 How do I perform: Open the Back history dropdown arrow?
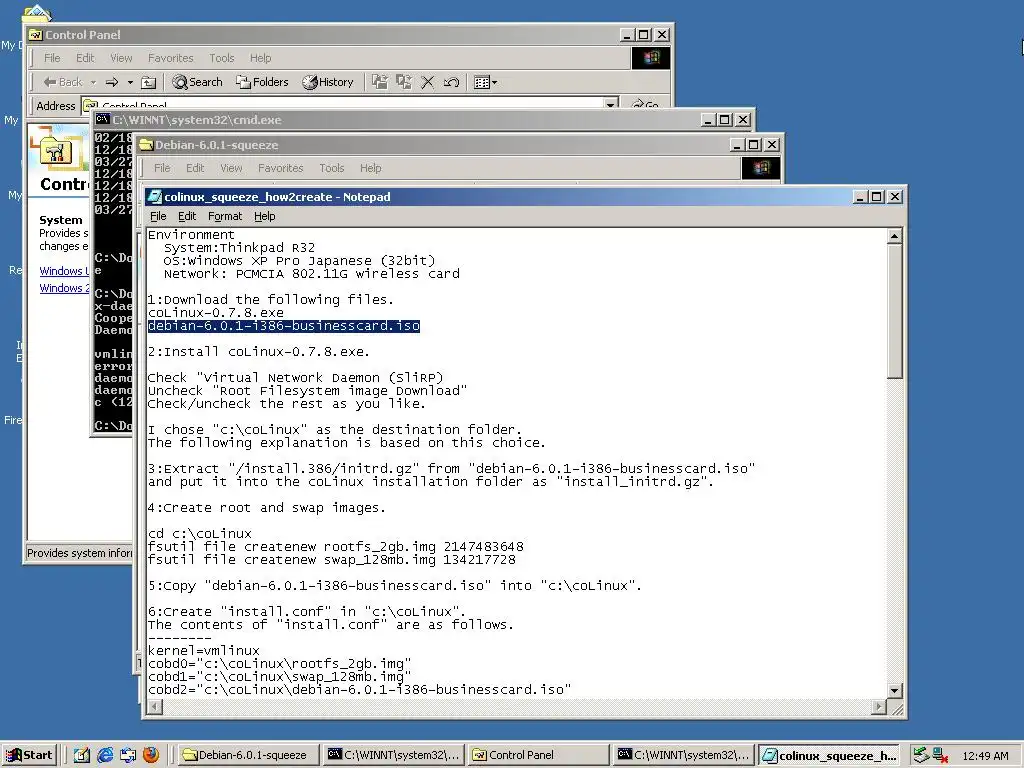coord(93,82)
